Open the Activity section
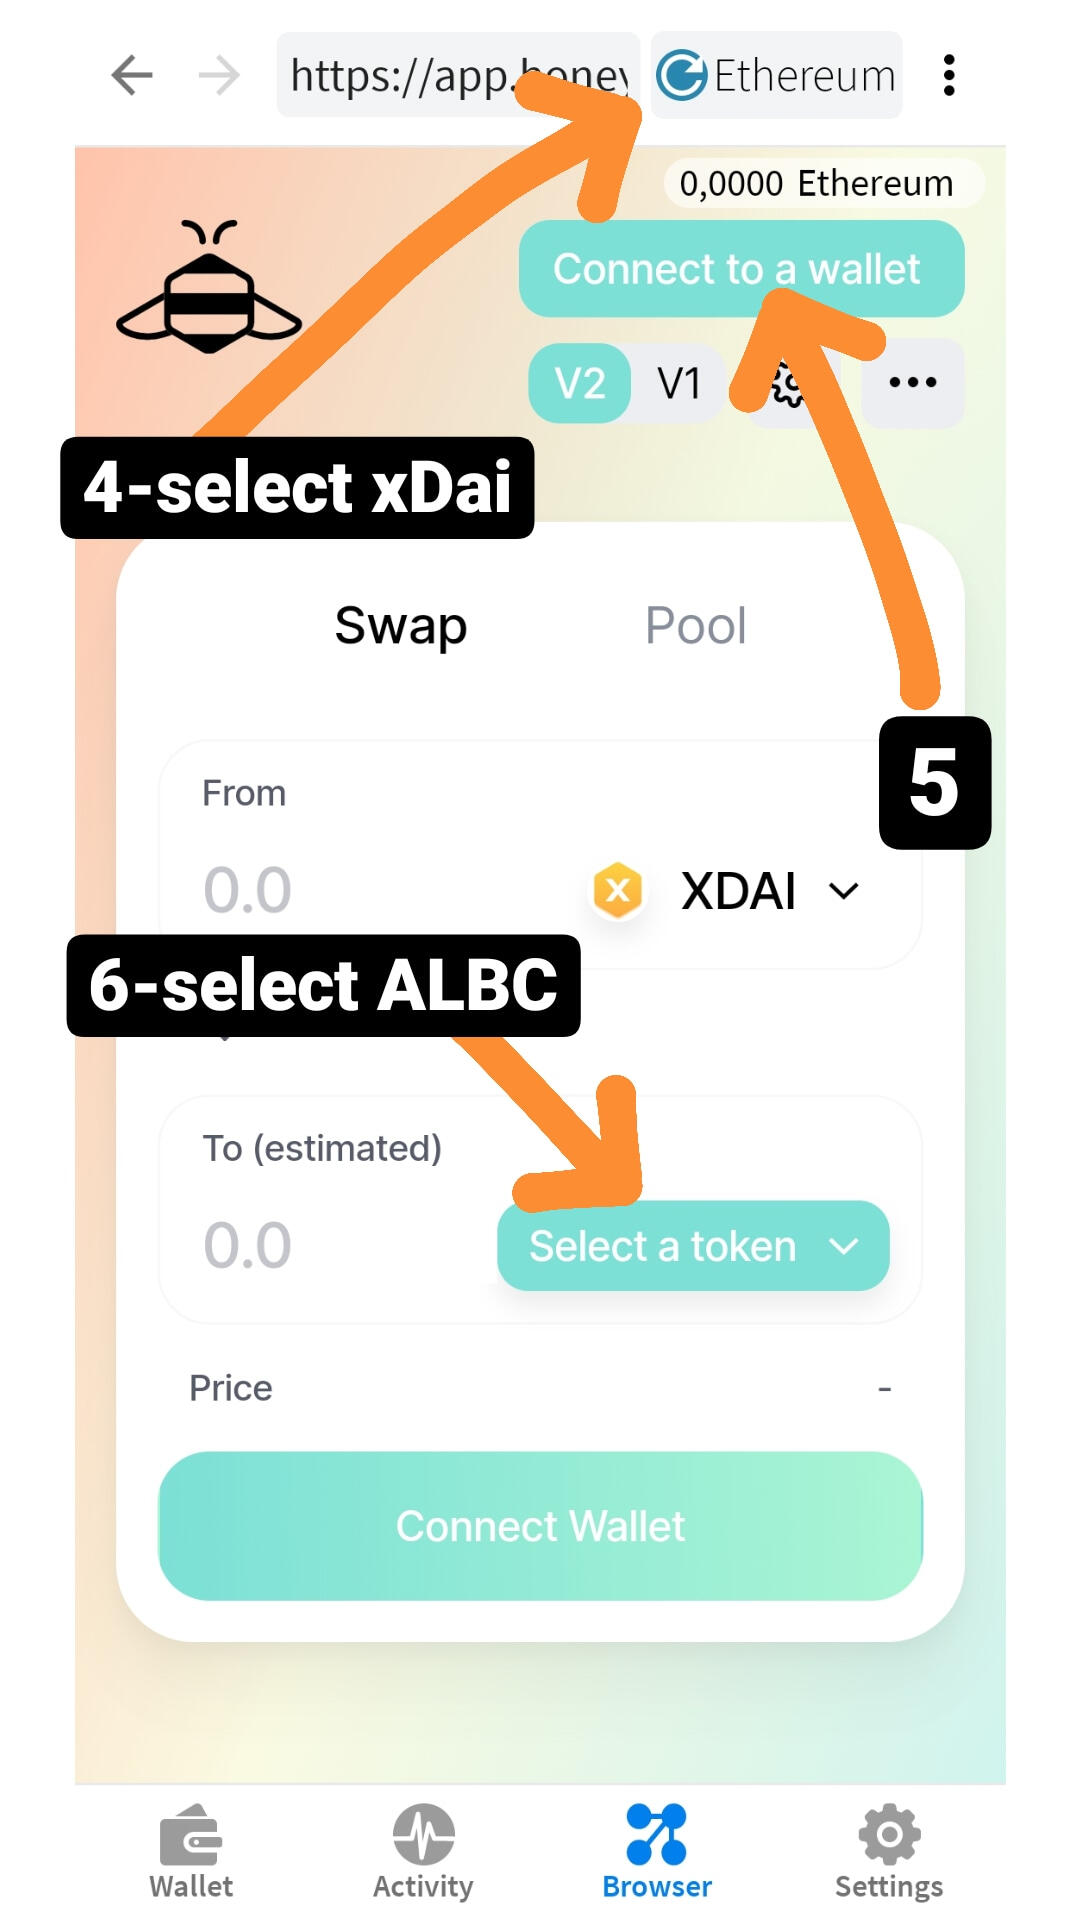Image resolution: width=1080 pixels, height=1920 pixels. point(423,1851)
